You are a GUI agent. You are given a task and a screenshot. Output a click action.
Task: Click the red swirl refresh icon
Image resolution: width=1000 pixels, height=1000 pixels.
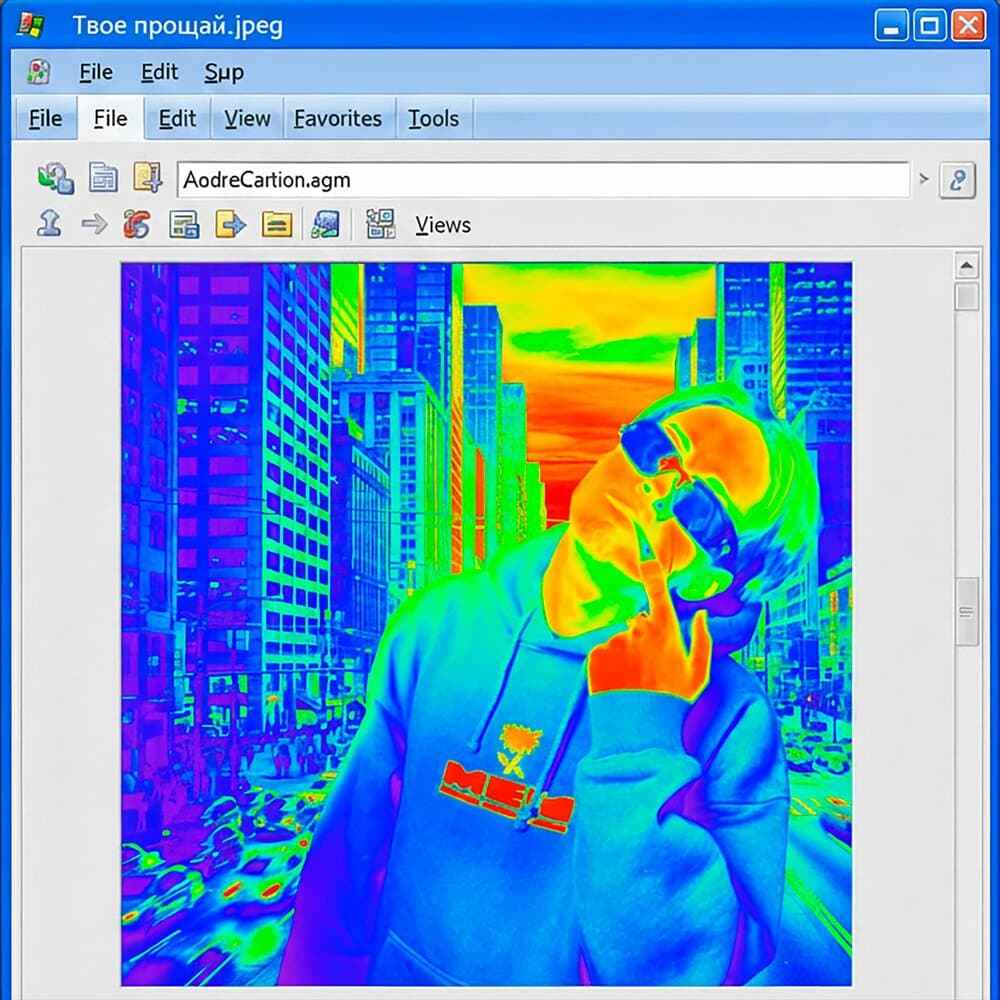click(x=137, y=224)
